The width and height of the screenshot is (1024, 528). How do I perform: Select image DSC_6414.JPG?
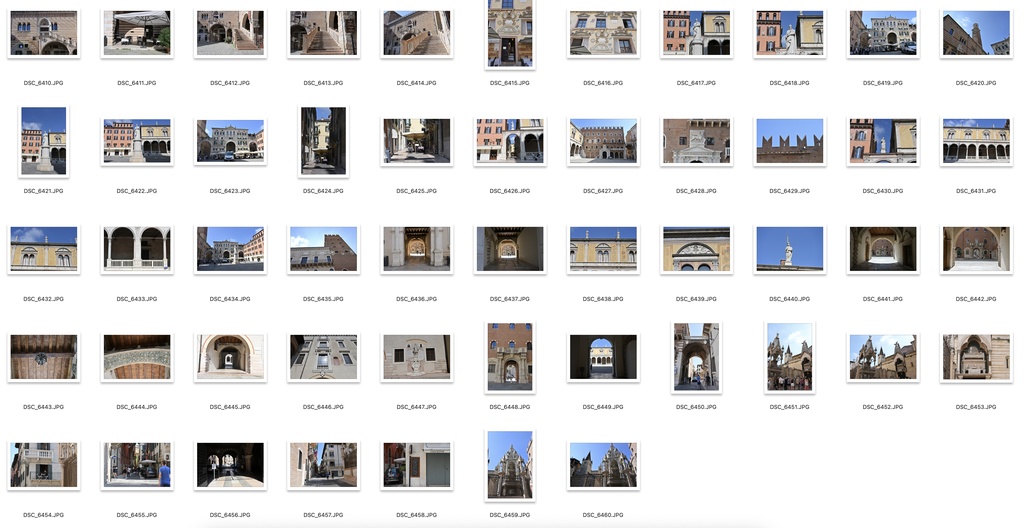[417, 33]
